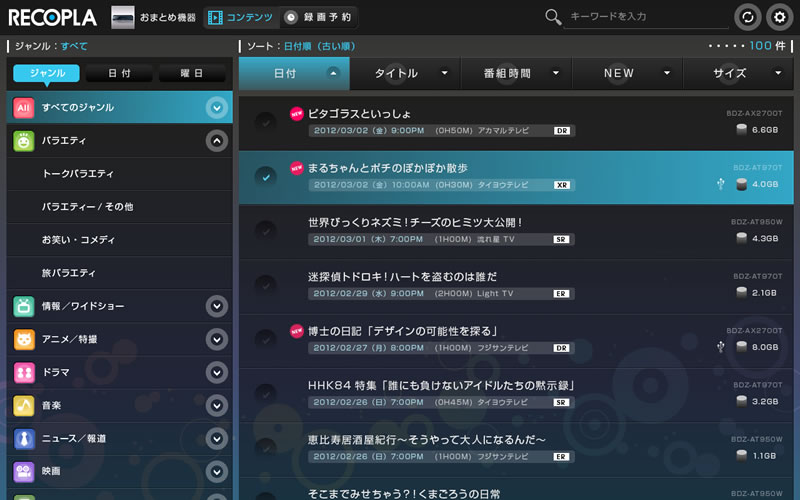This screenshot has height=500, width=800.
Task: Select the 日付 filter tab
Action: click(119, 73)
